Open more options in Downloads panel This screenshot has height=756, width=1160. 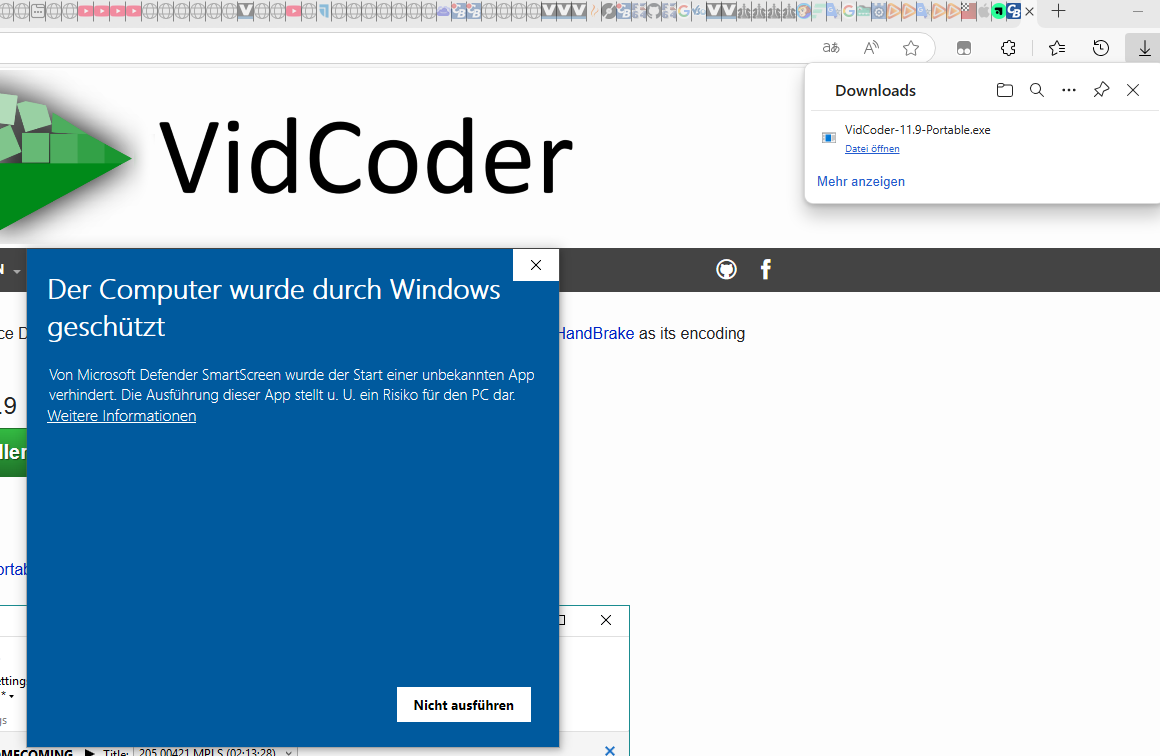pyautogui.click(x=1068, y=90)
